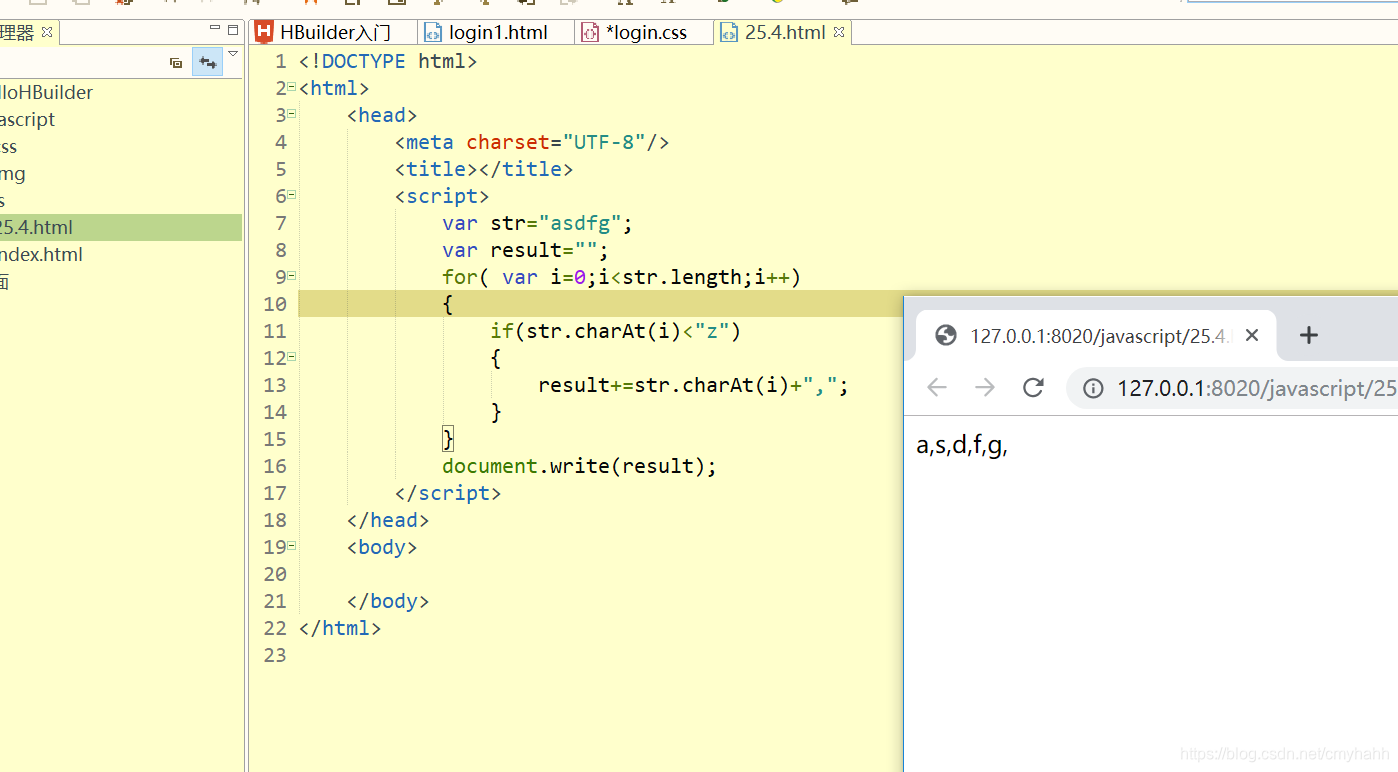
Task: Click the closing </body> tag on line 21
Action: point(388,601)
